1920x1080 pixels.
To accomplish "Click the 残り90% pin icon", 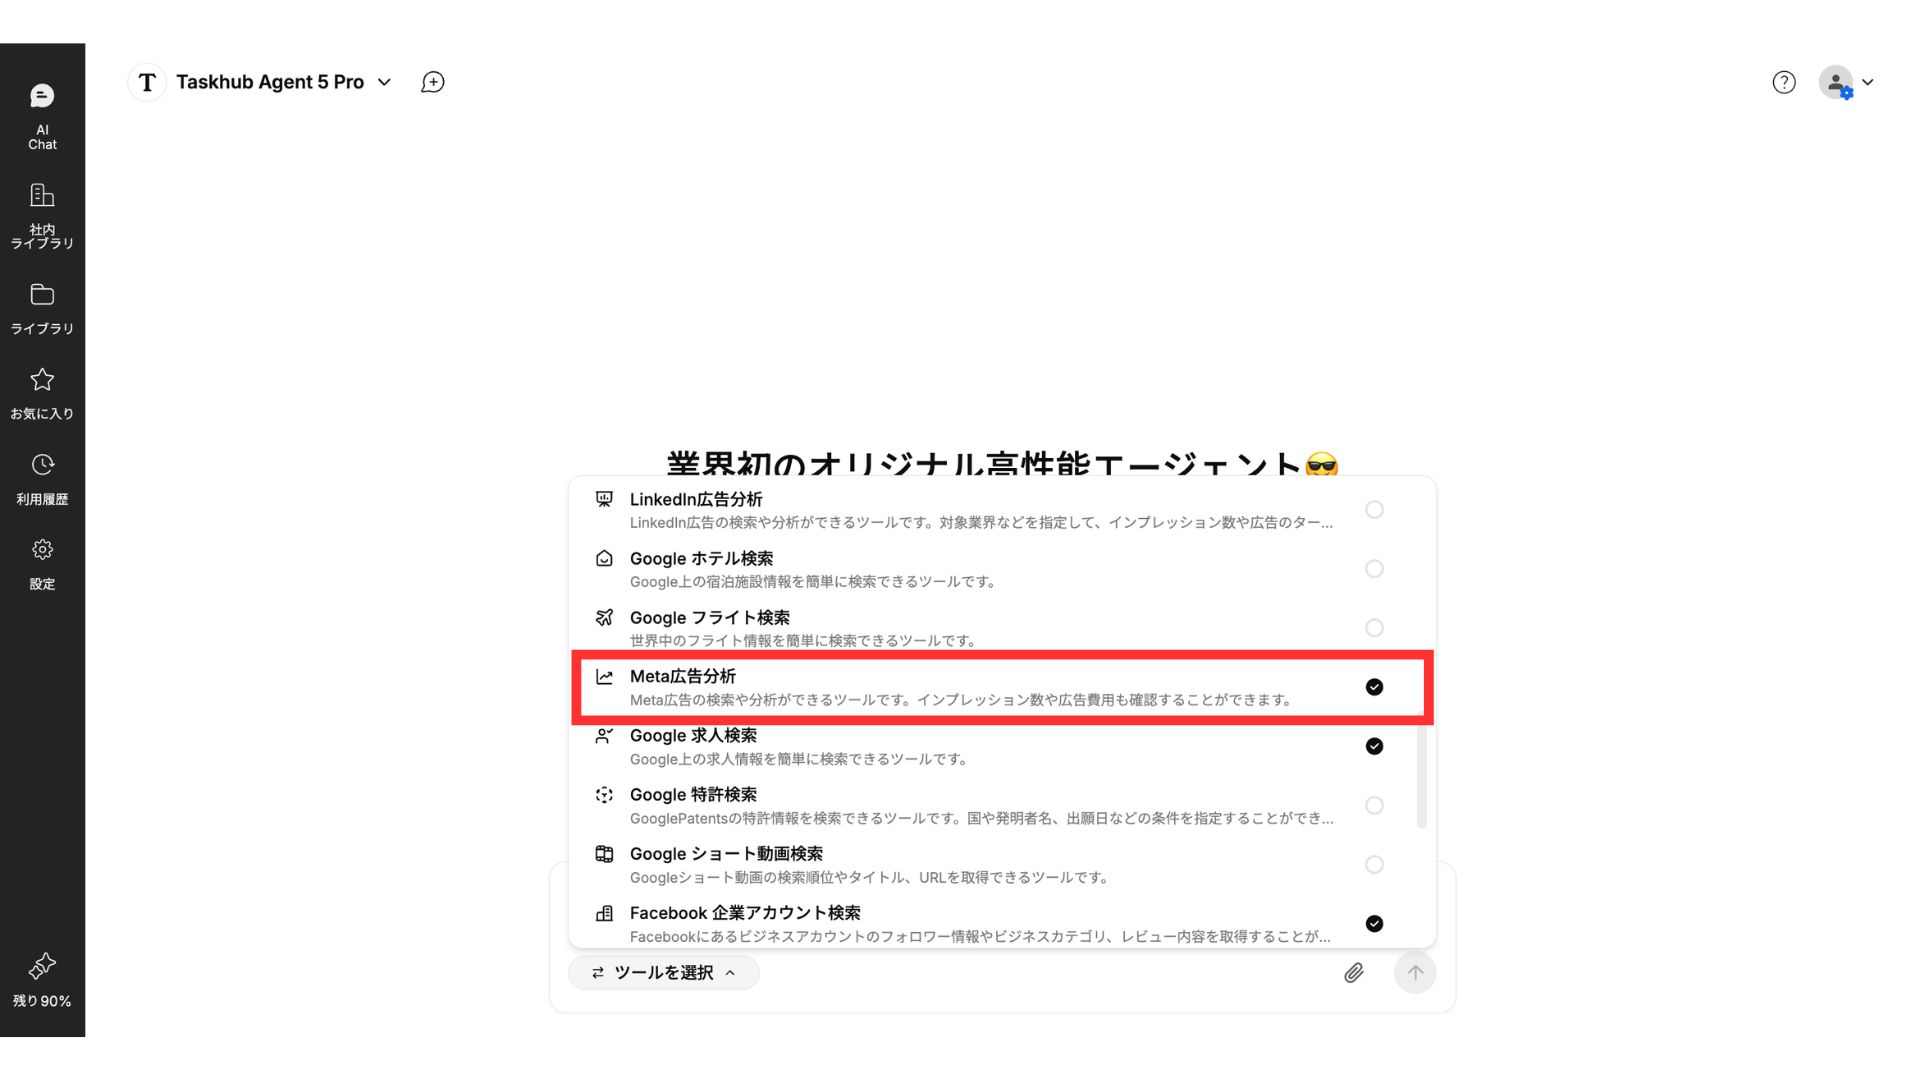I will (x=42, y=966).
